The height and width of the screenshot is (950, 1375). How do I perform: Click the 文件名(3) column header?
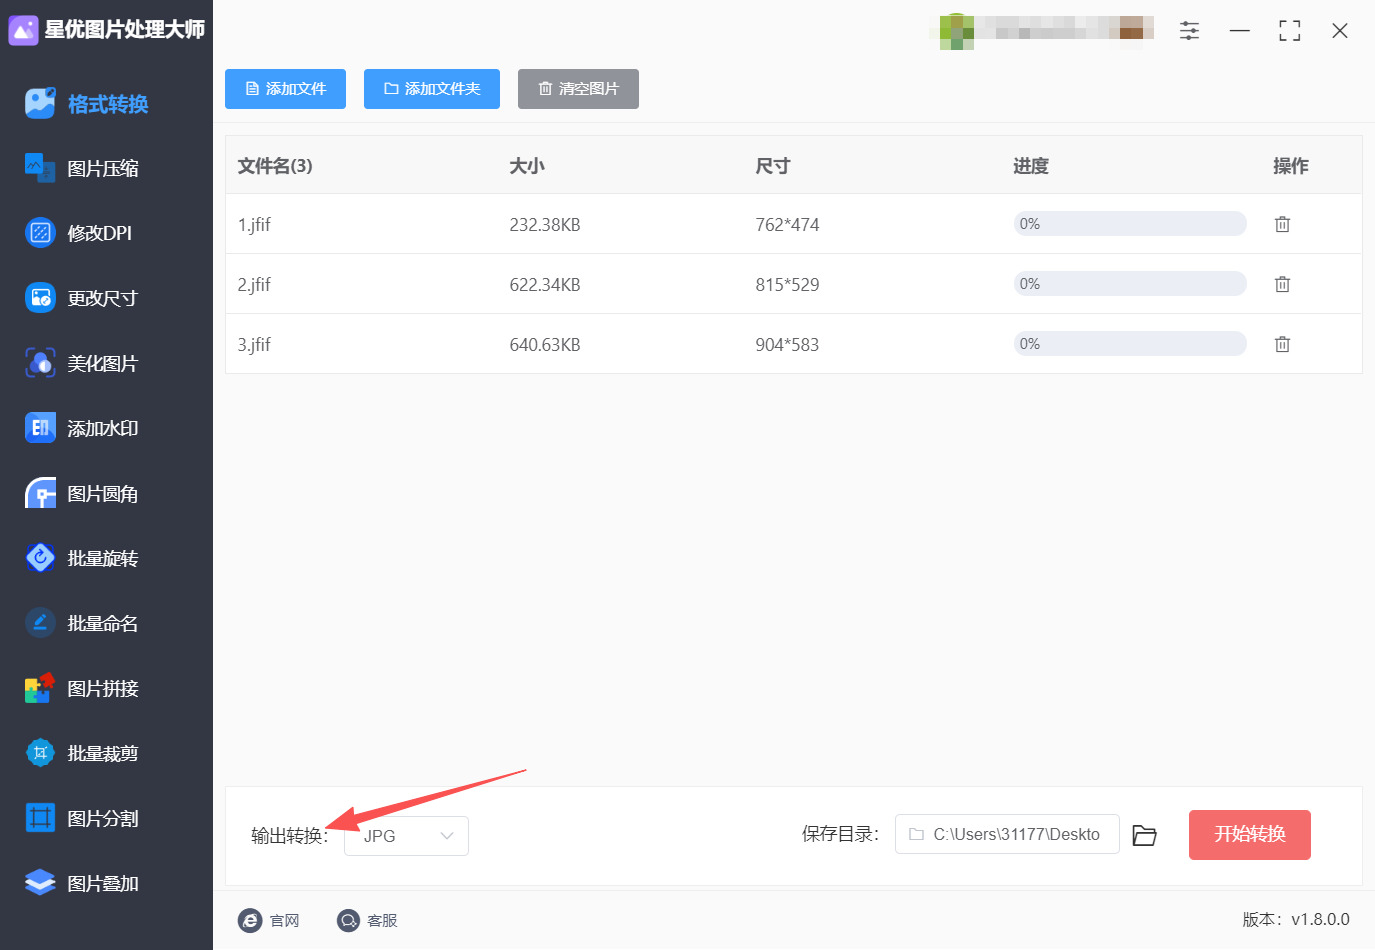click(275, 166)
